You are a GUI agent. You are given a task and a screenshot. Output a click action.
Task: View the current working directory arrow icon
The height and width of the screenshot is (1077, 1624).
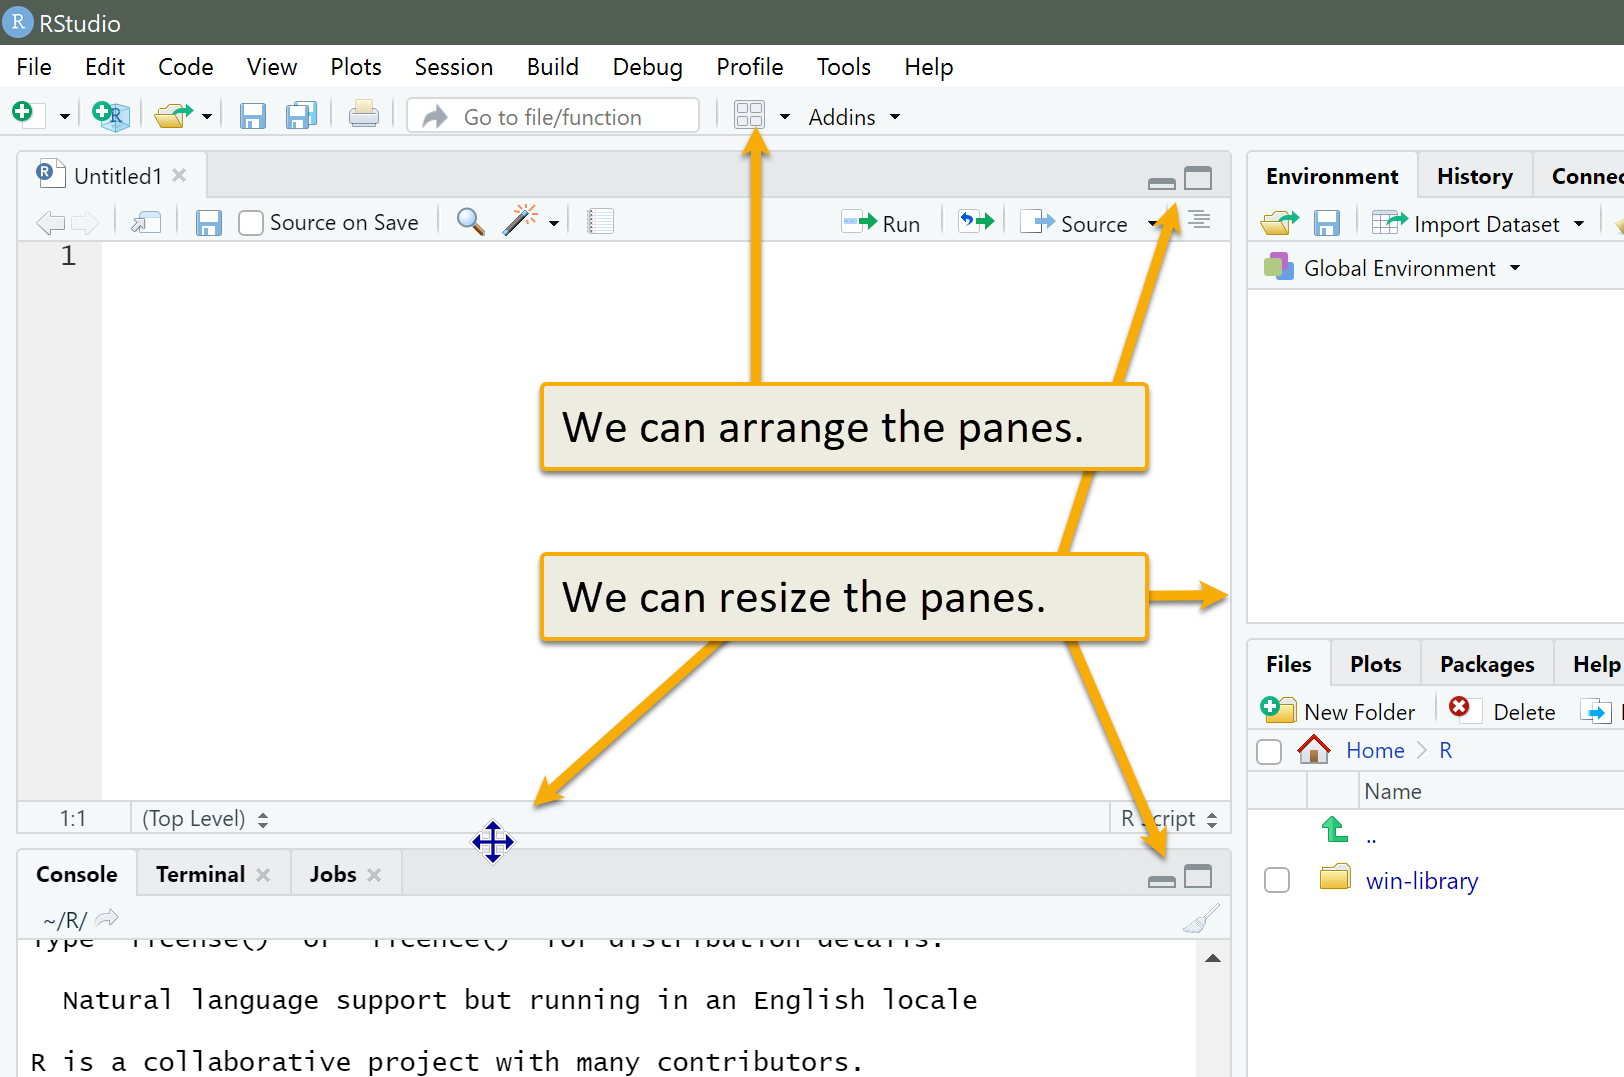[x=107, y=917]
